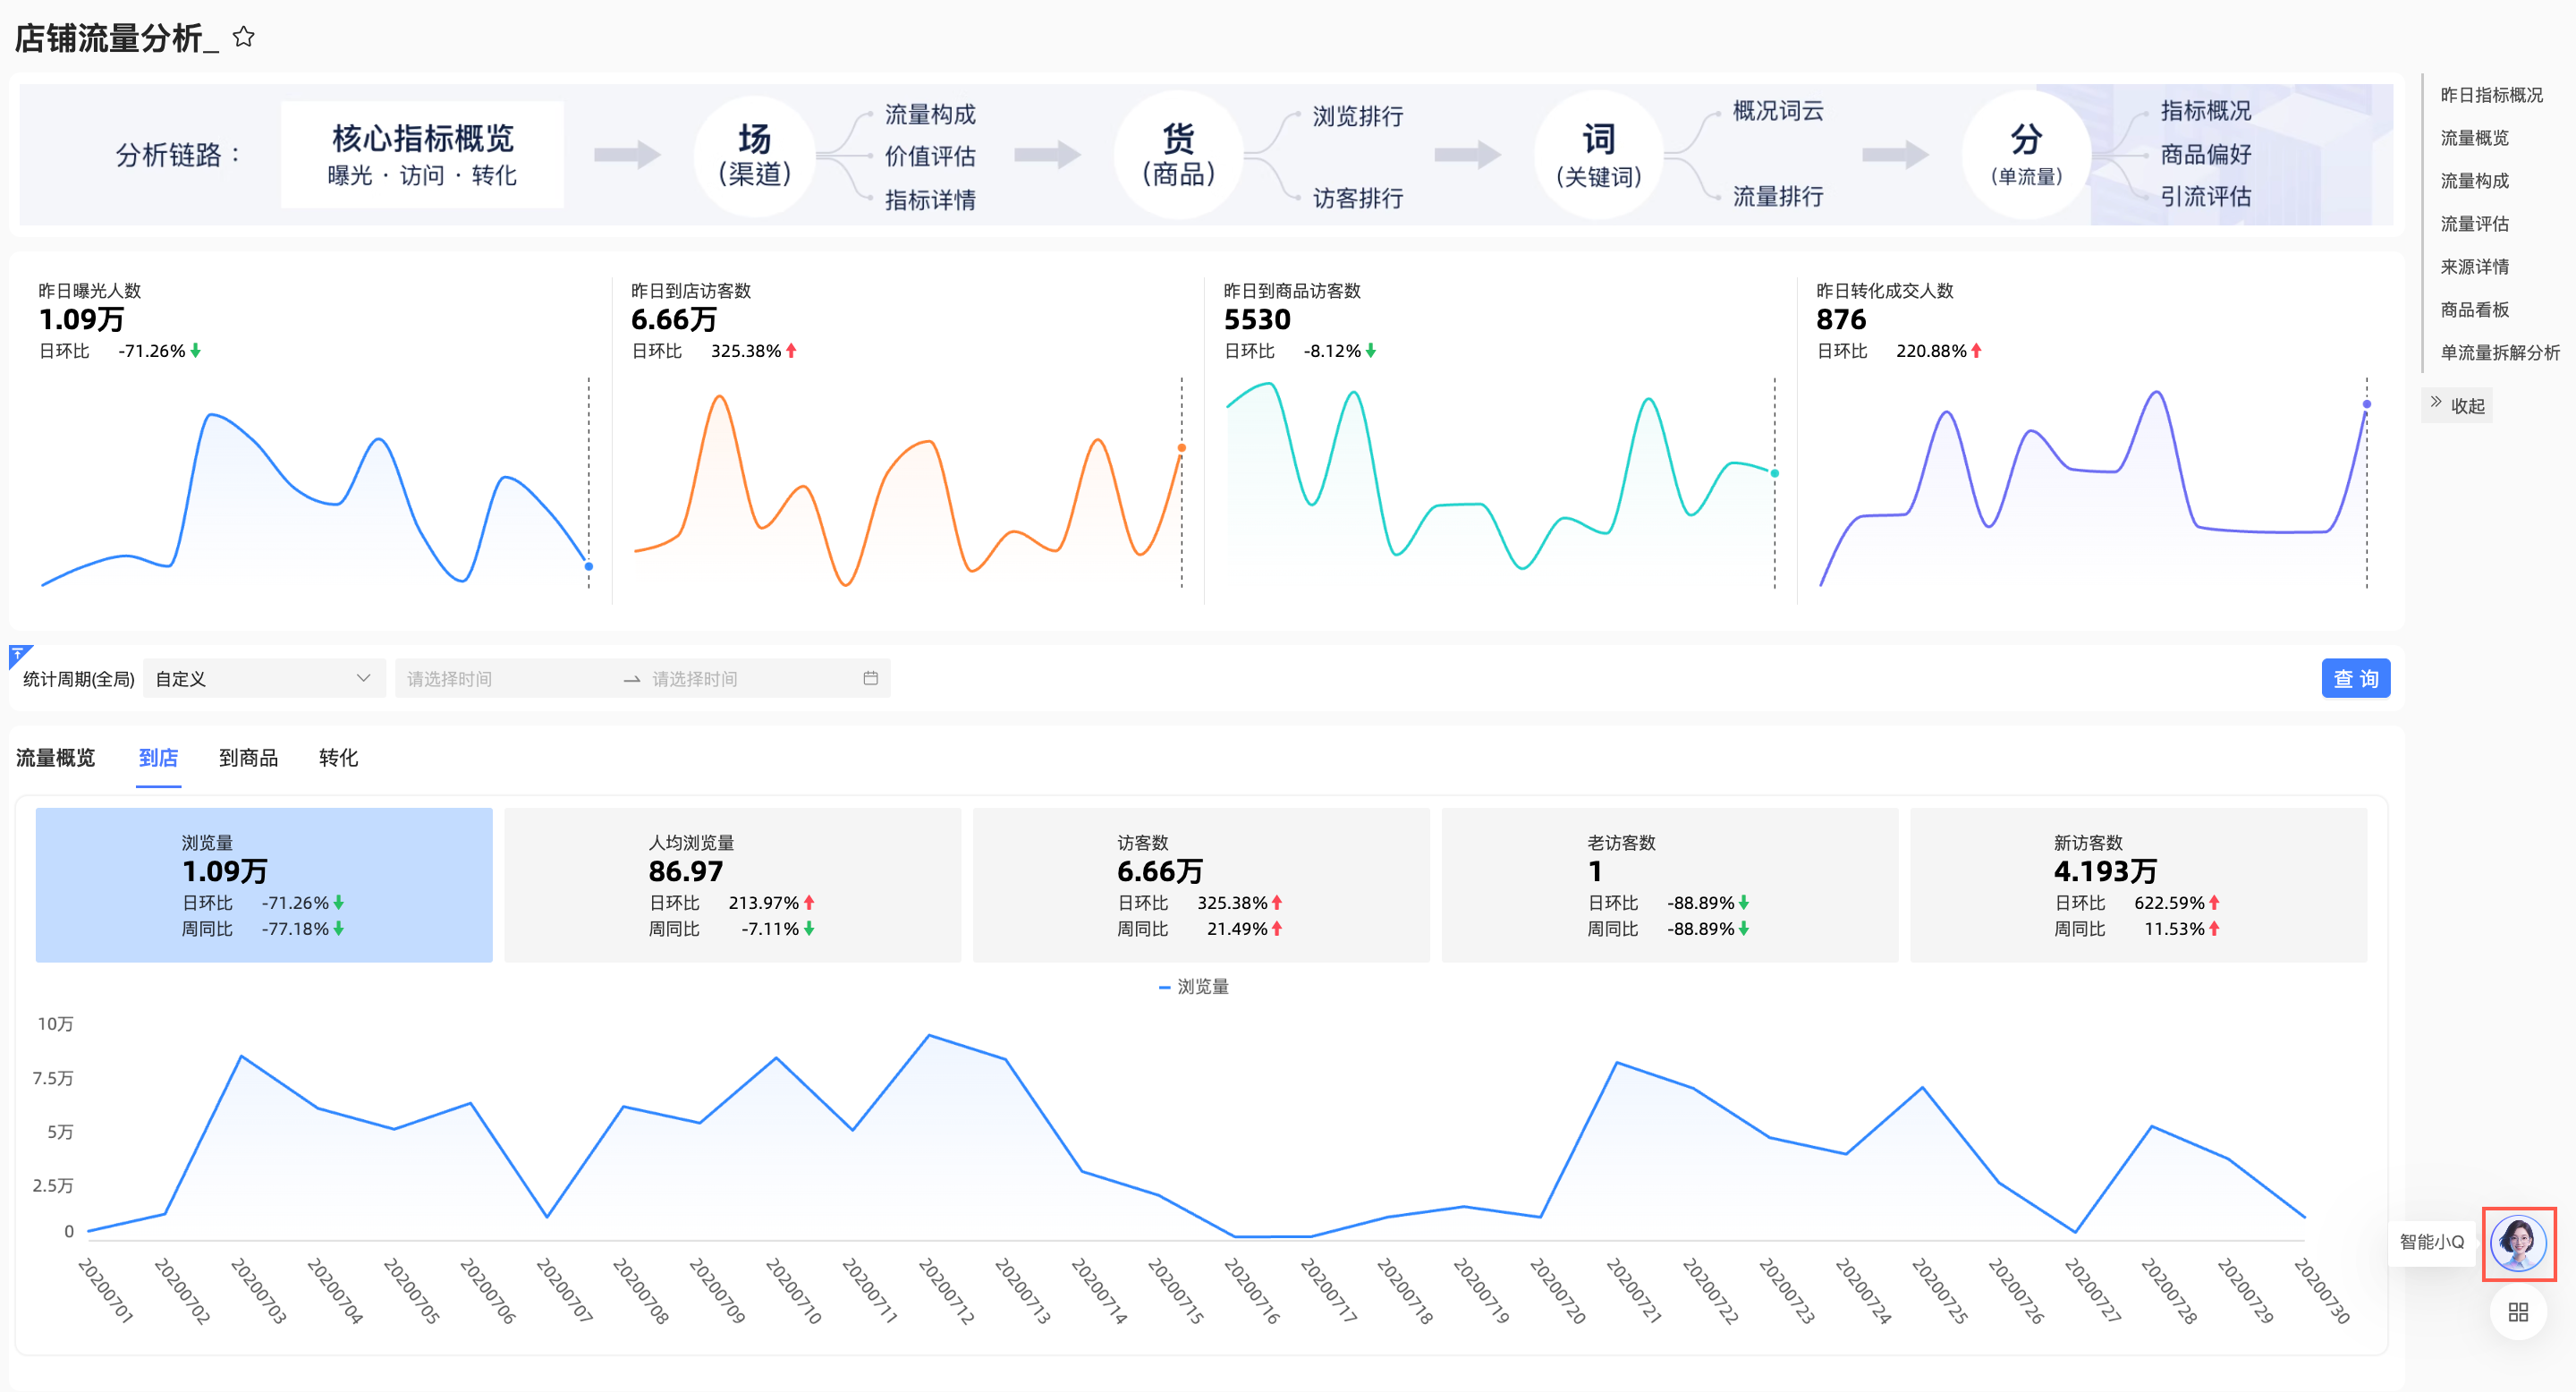This screenshot has width=2576, height=1392.
Task: Switch to the 到商品 tab
Action: (248, 758)
